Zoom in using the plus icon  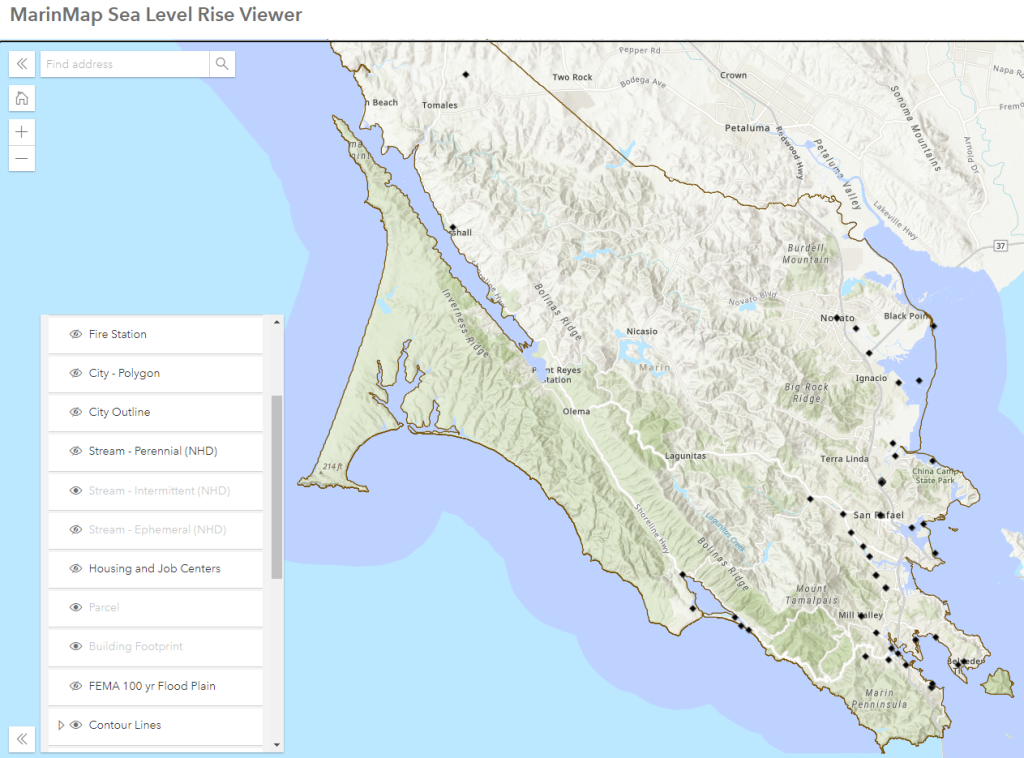21,131
